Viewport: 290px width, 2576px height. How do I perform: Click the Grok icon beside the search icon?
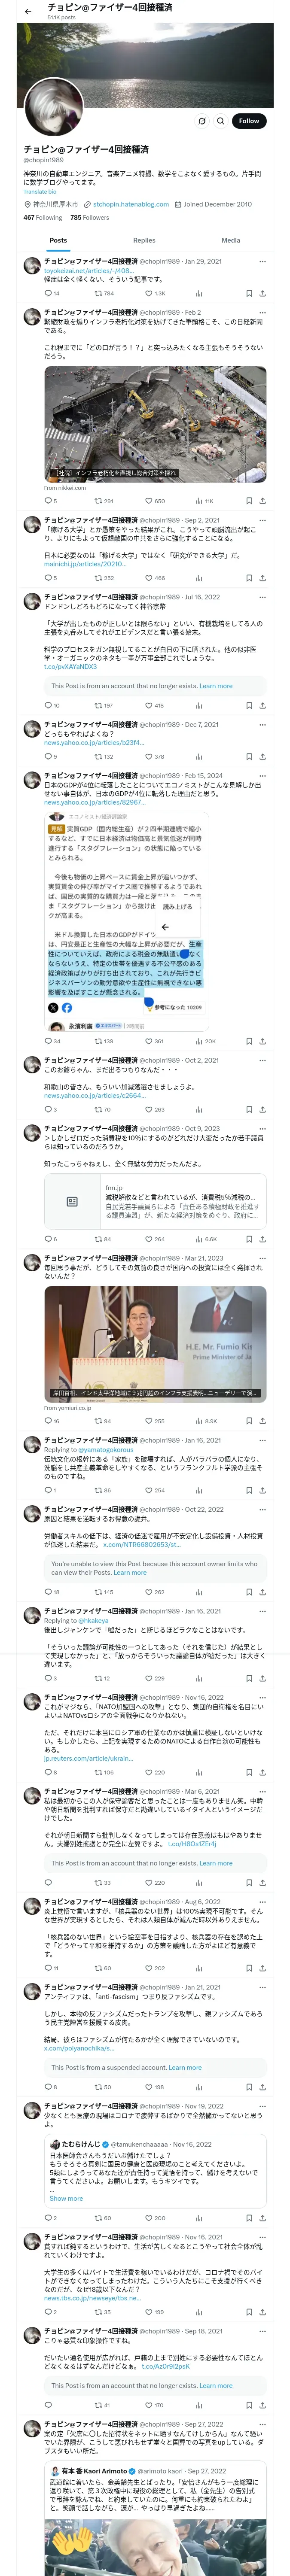[x=201, y=121]
